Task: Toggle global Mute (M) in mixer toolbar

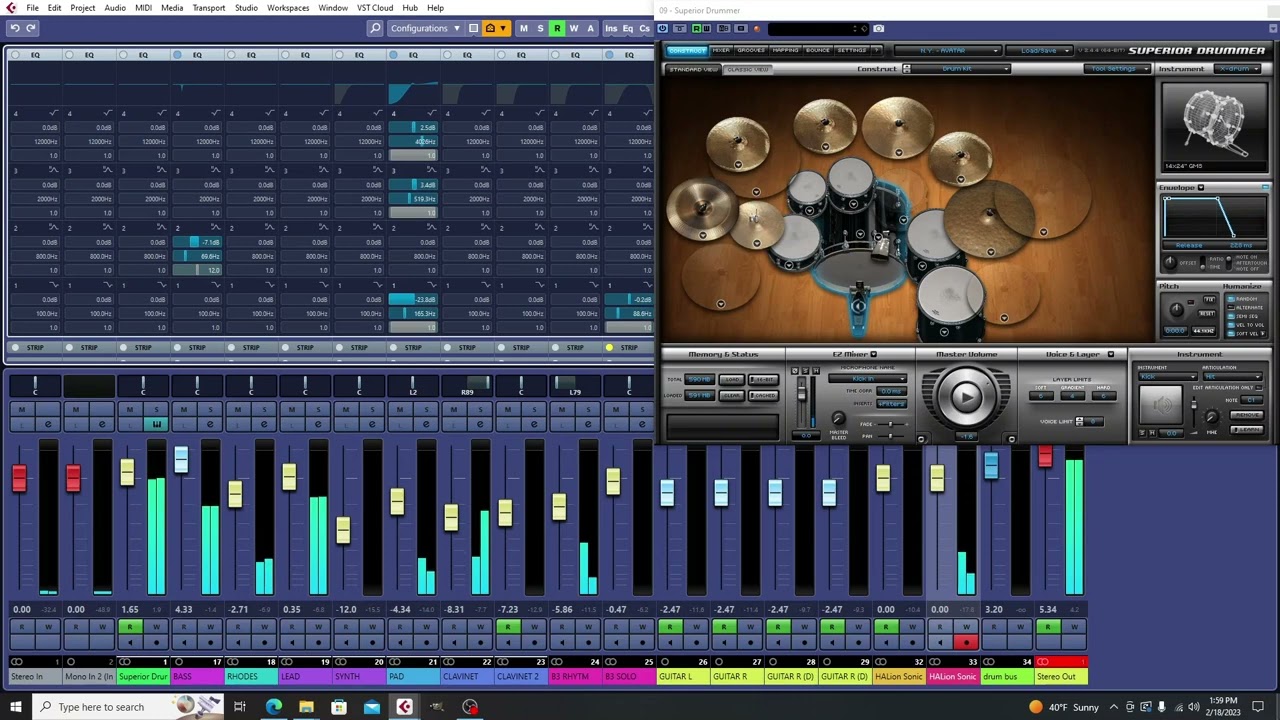Action: [x=523, y=28]
